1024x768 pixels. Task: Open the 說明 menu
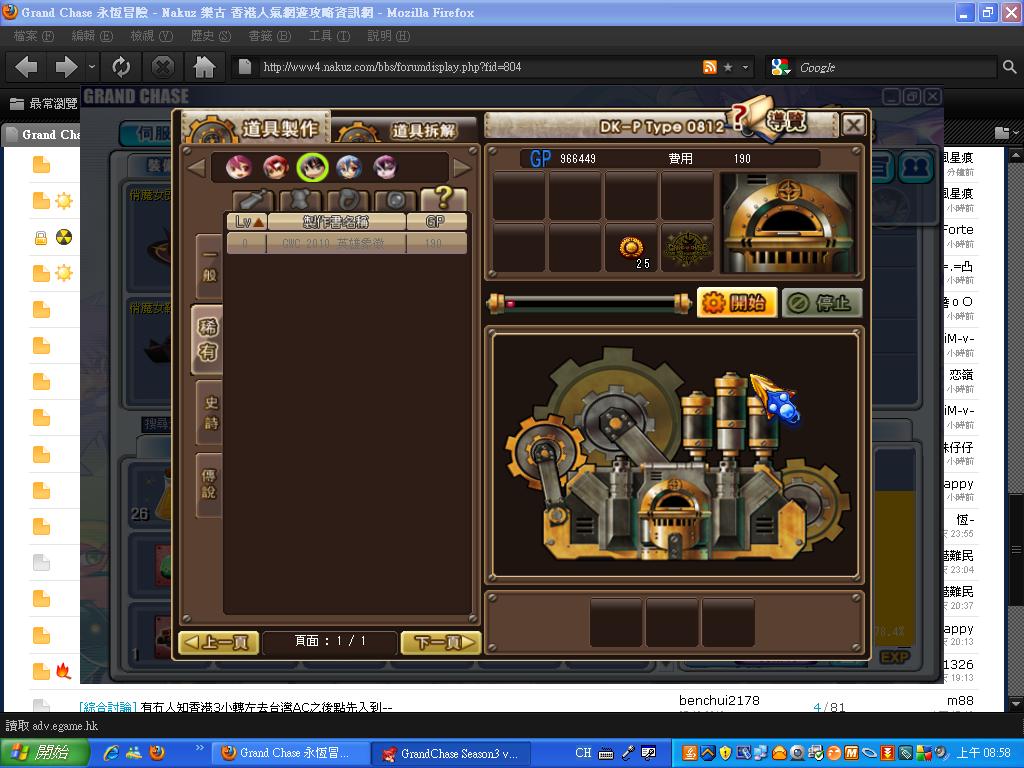[x=388, y=36]
